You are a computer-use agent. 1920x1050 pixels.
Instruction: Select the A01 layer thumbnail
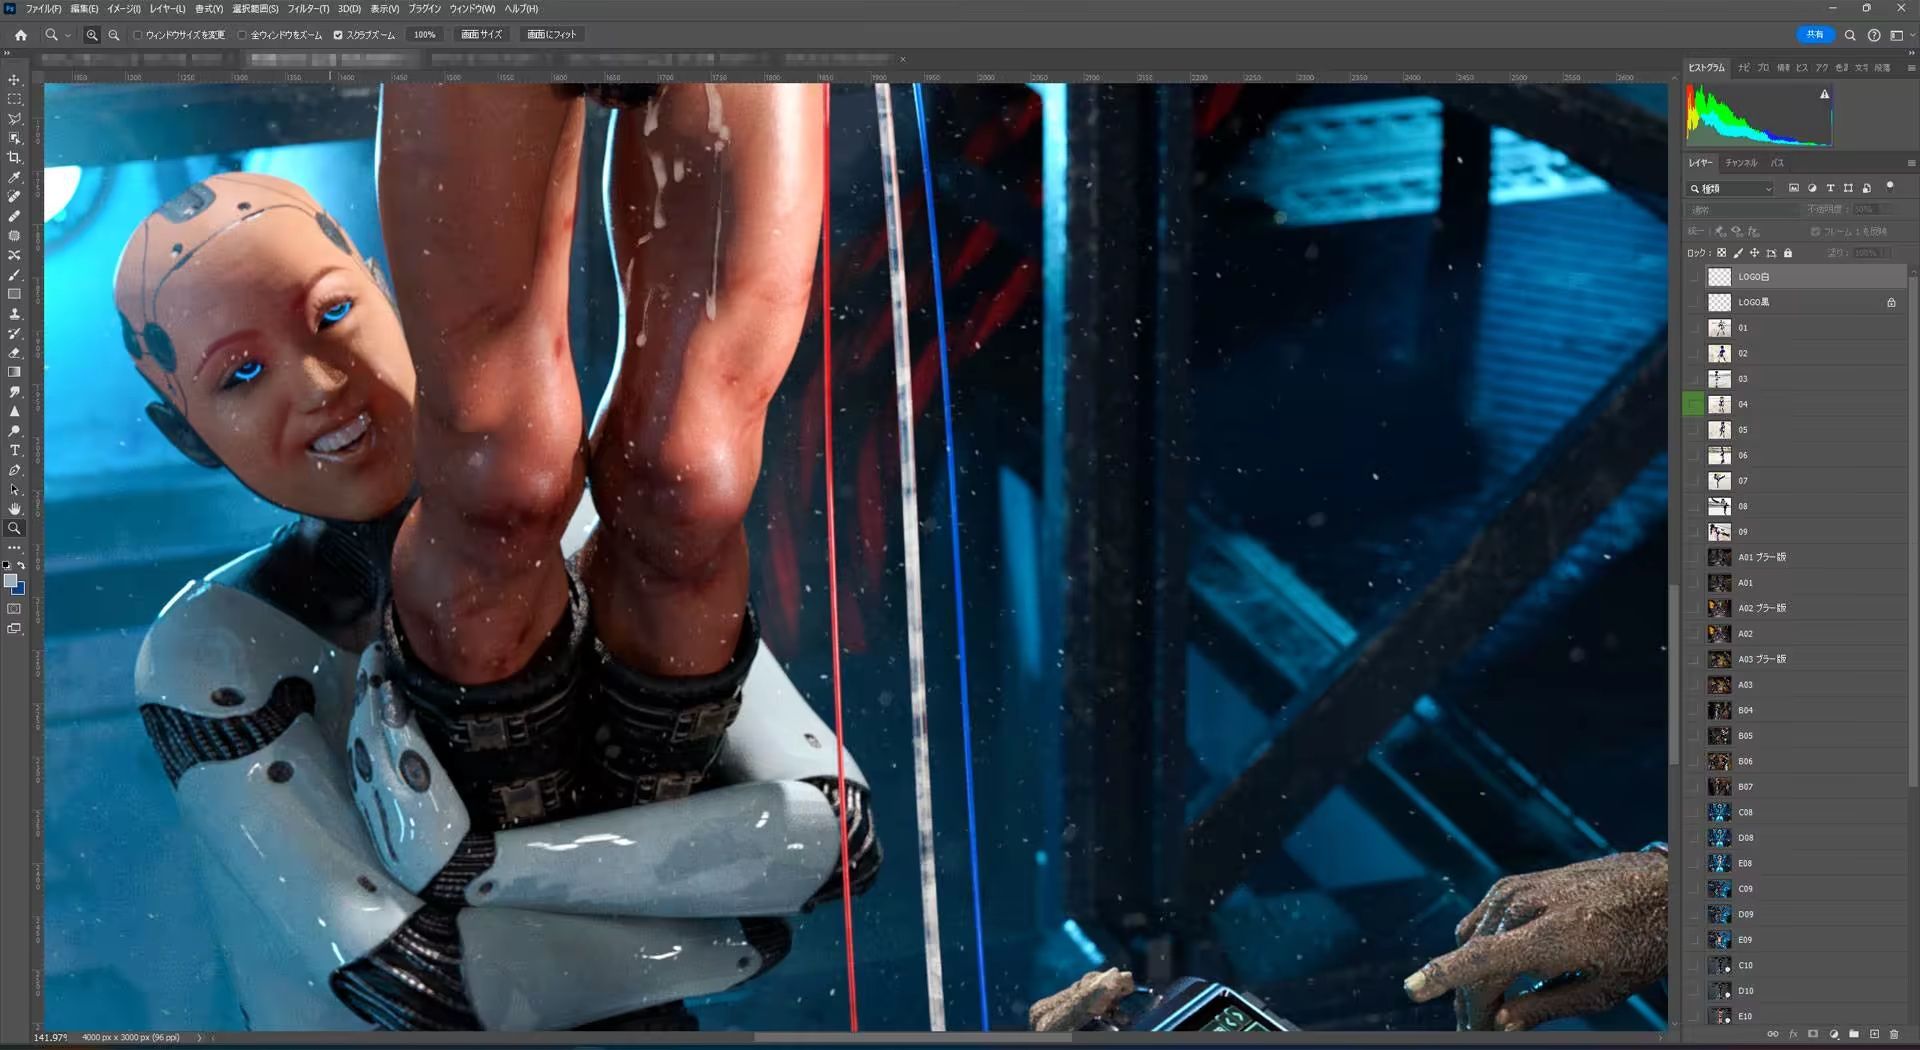click(1719, 583)
